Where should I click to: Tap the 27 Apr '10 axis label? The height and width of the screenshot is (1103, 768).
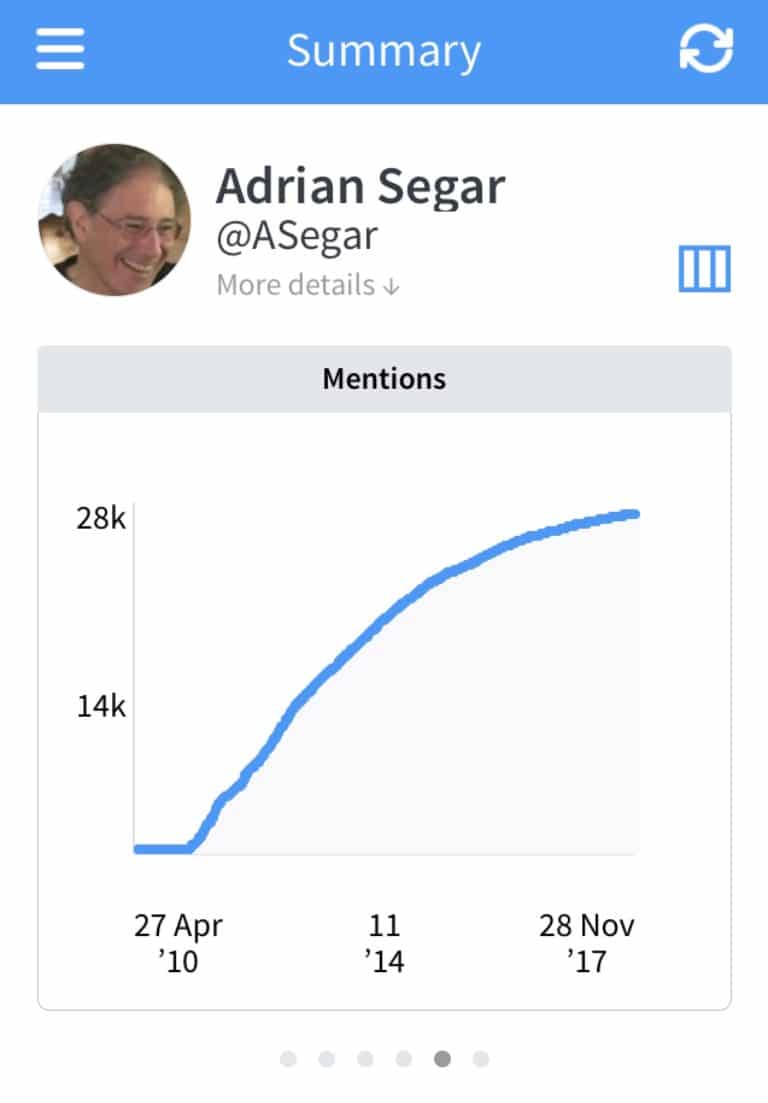click(x=178, y=943)
